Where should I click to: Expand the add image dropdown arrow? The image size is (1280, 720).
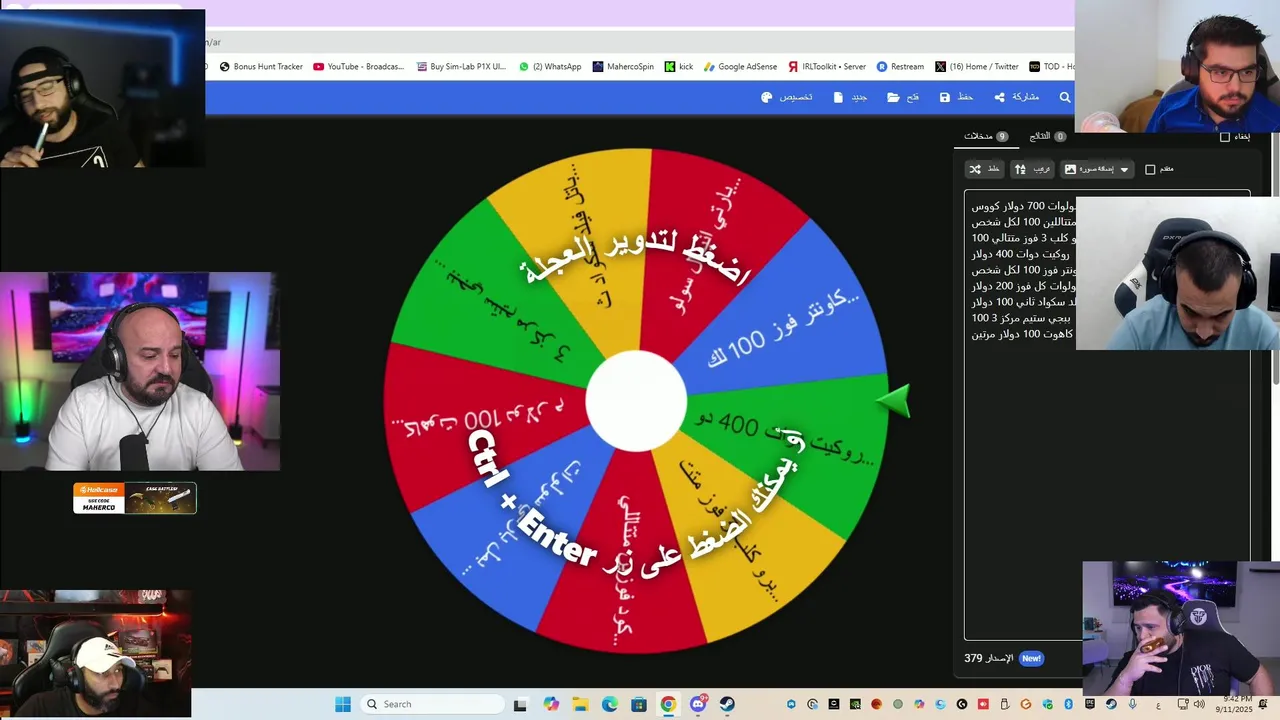1124,170
